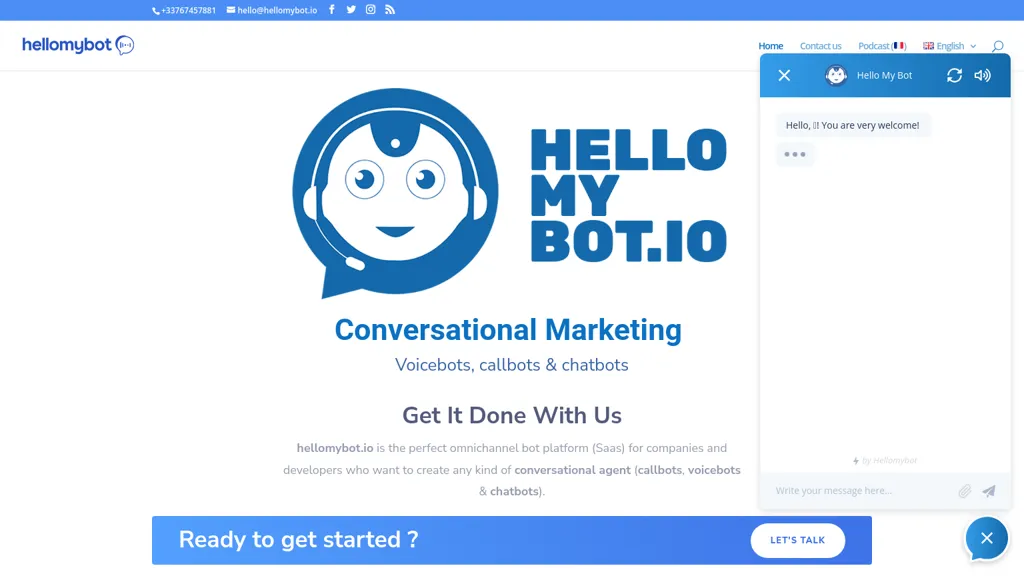Email hello@hellomybot.io from the top bar
The height and width of the screenshot is (576, 1024).
click(272, 10)
